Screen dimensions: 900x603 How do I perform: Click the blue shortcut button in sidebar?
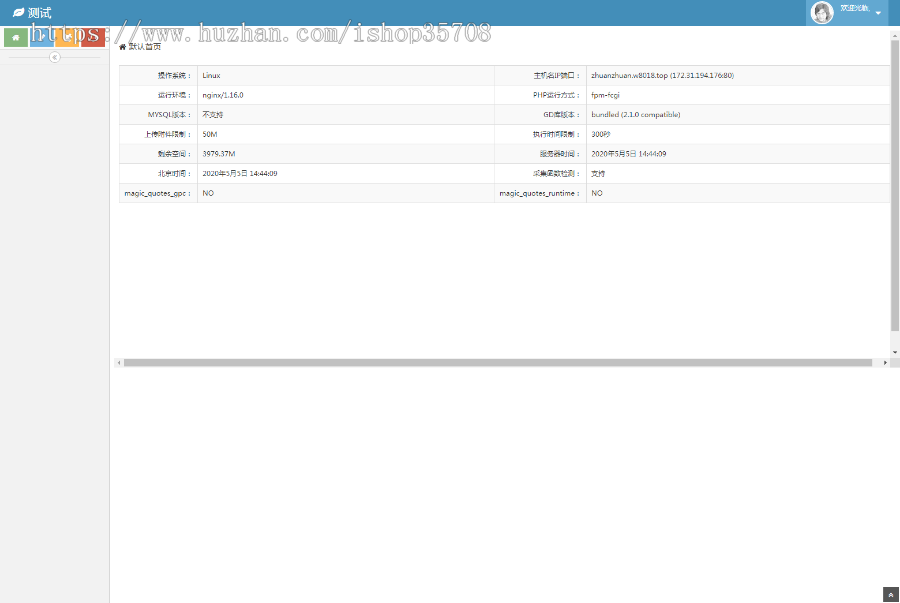(42, 37)
